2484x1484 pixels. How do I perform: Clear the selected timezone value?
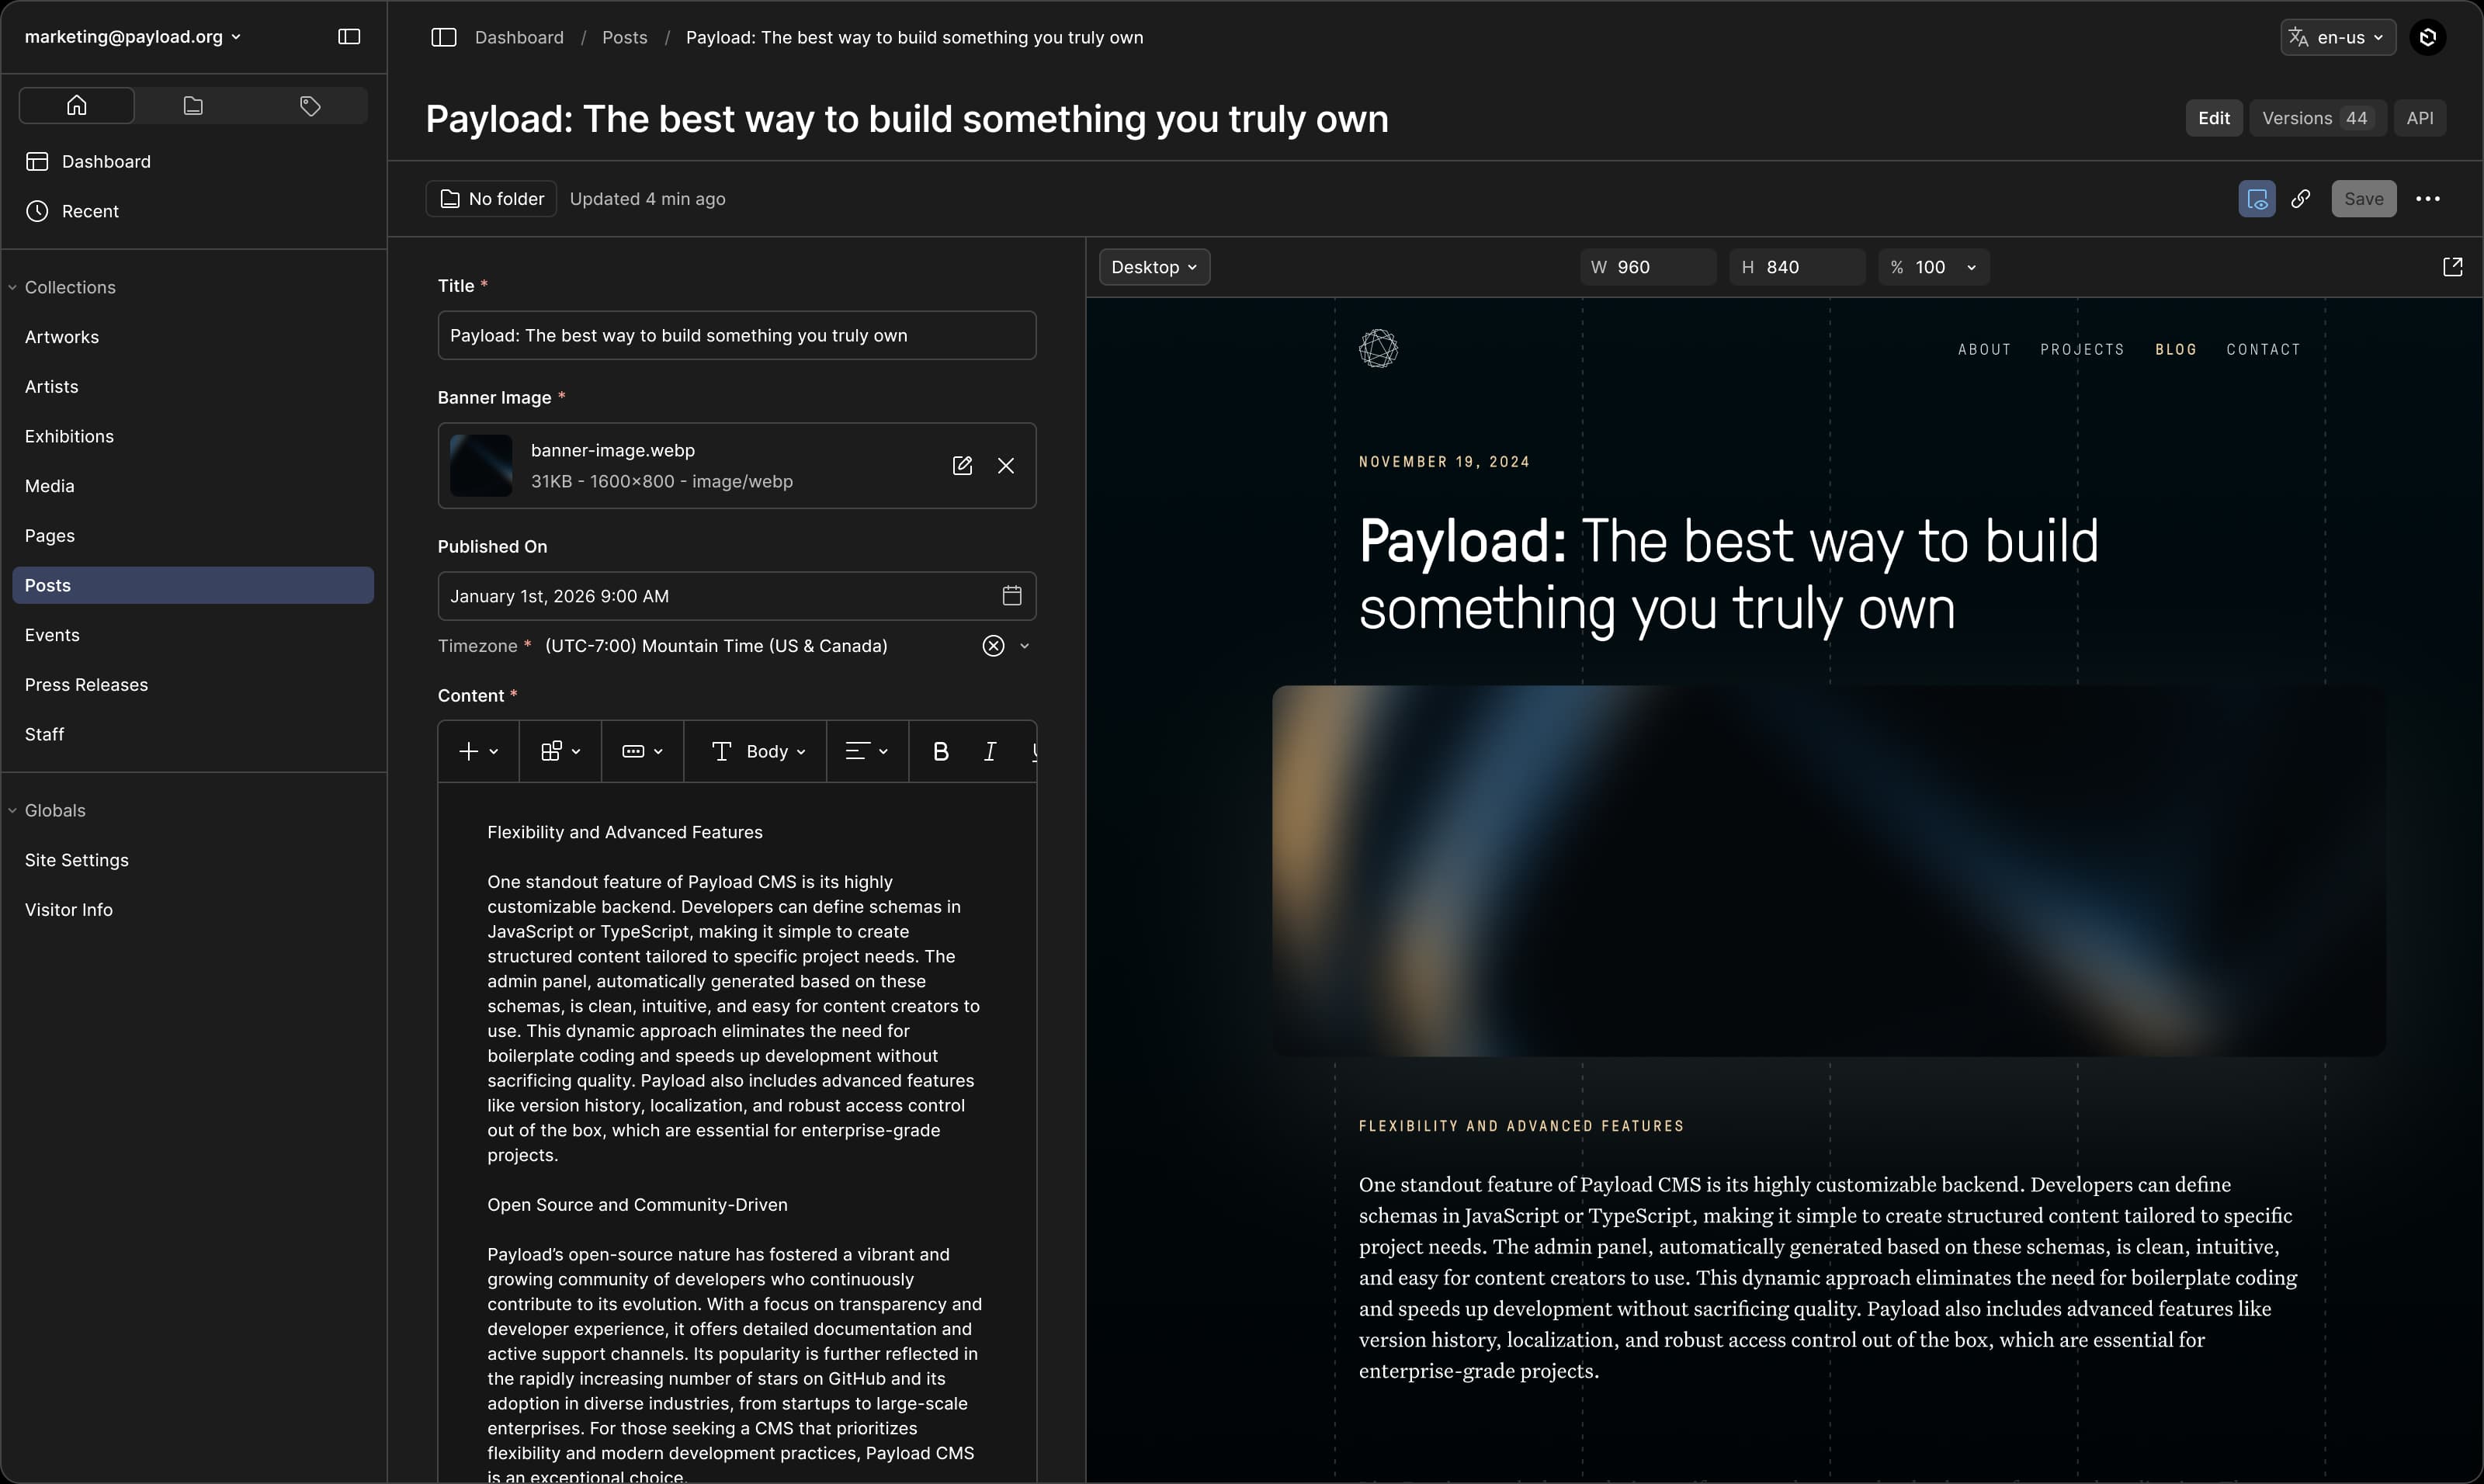[993, 646]
